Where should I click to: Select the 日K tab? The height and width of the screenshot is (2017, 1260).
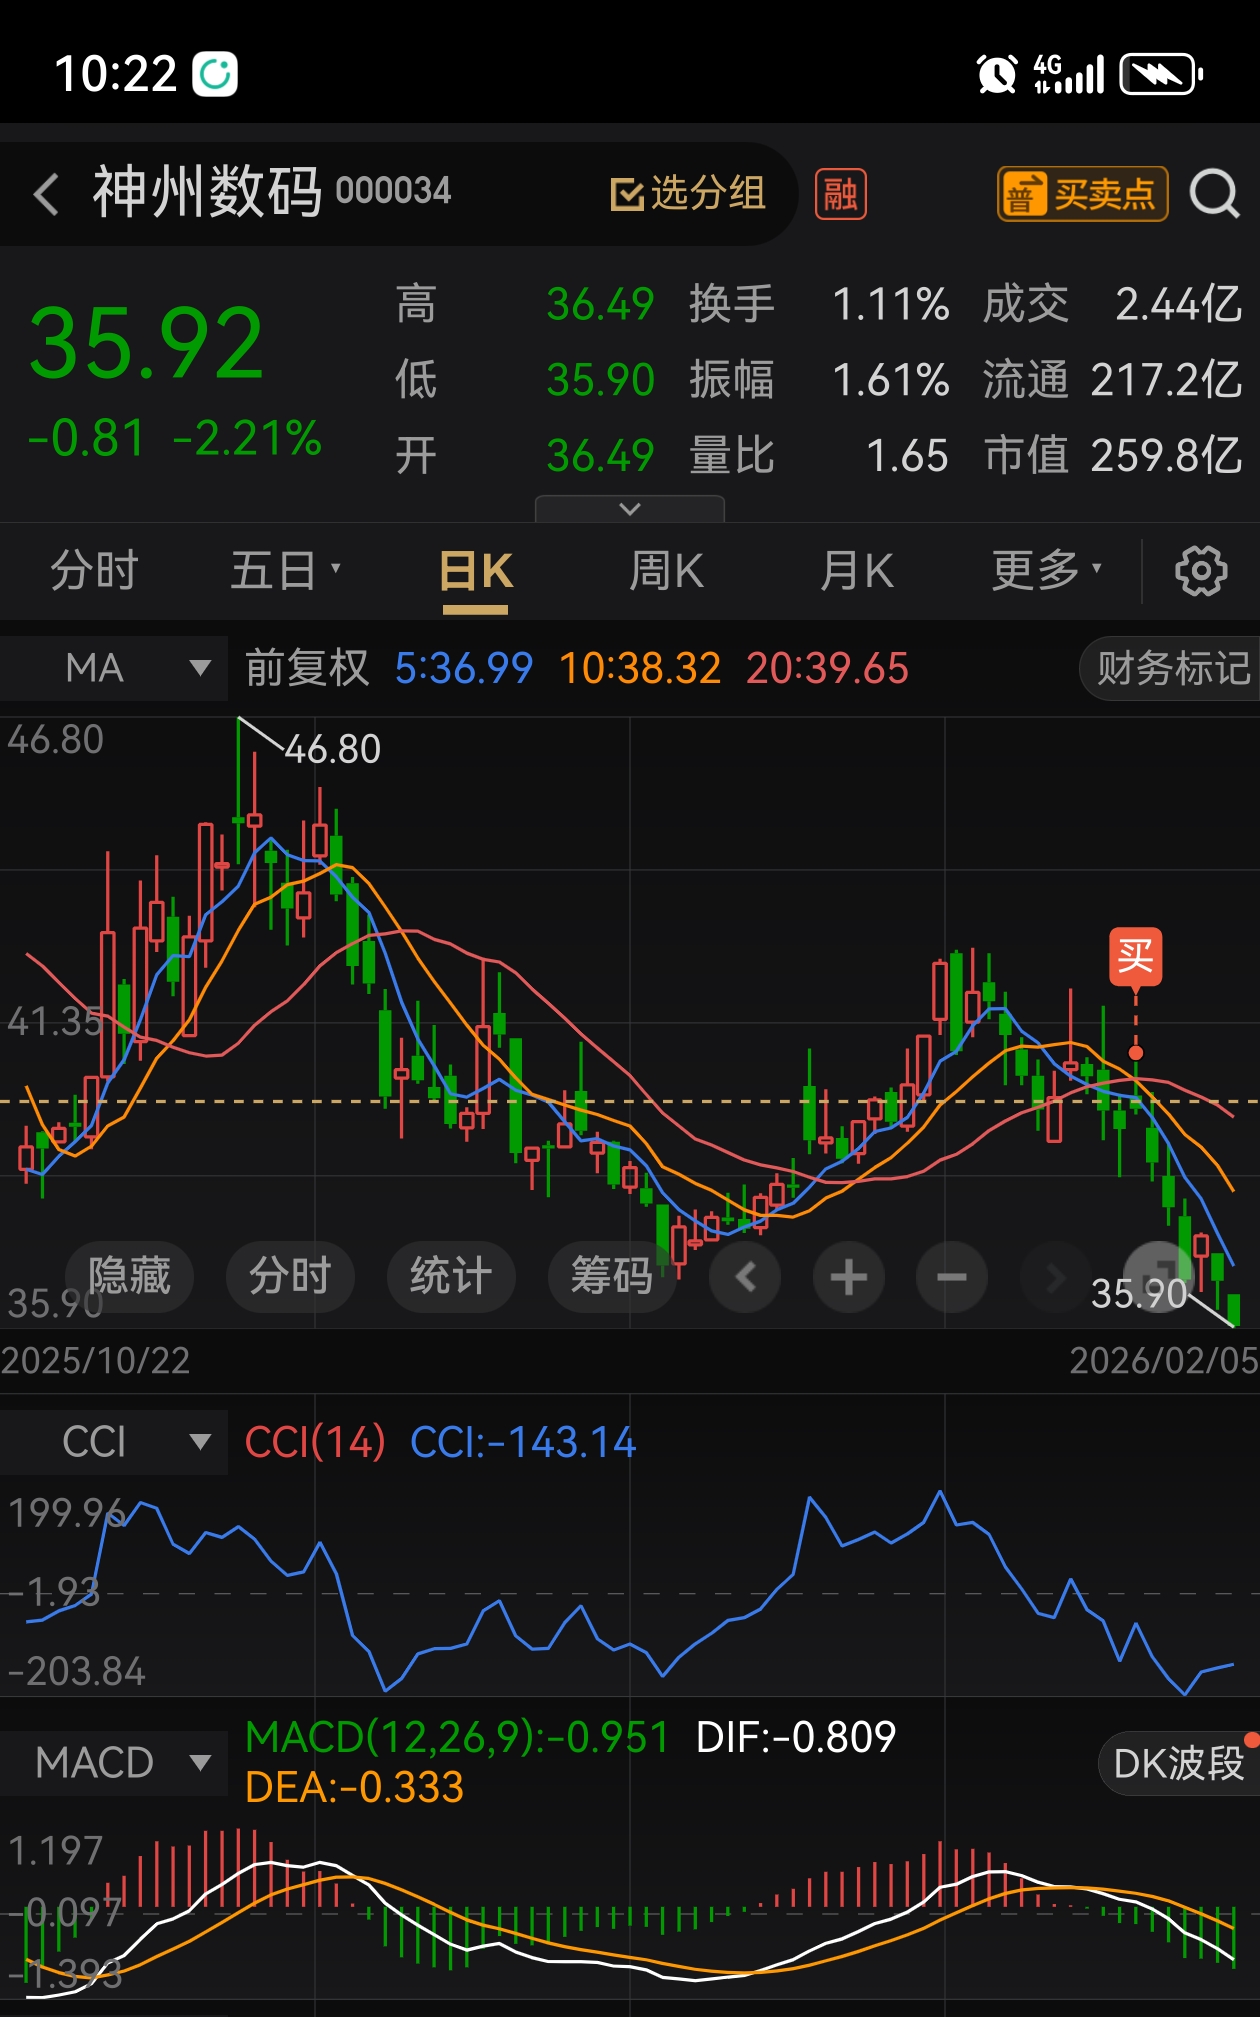476,571
